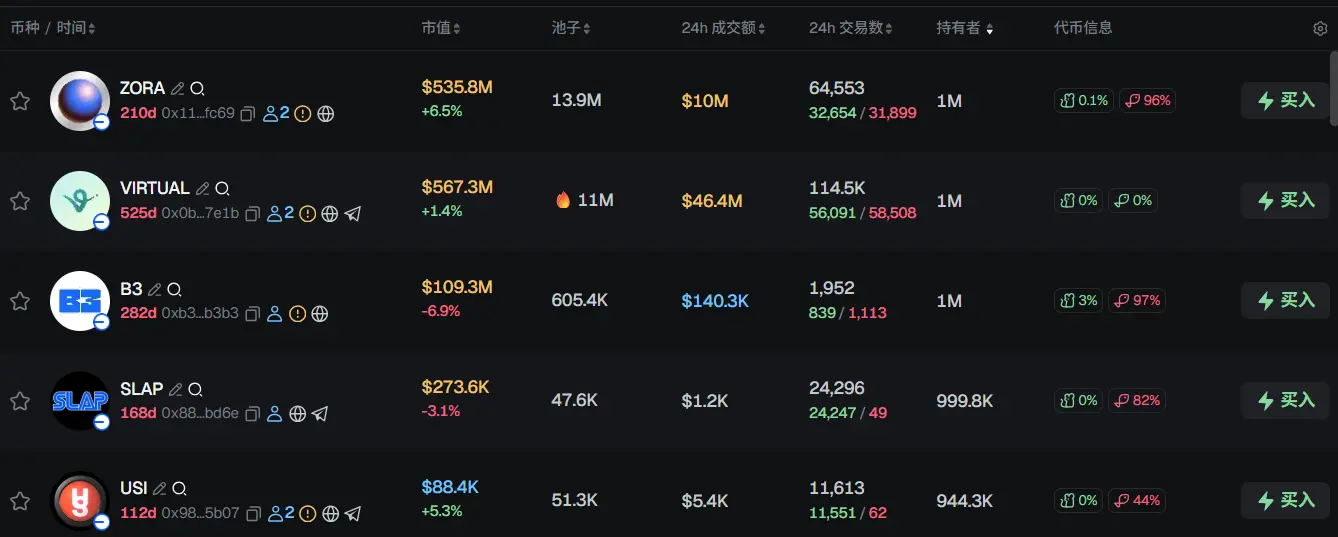Open table settings gear icon
1338x537 pixels.
(x=1320, y=29)
